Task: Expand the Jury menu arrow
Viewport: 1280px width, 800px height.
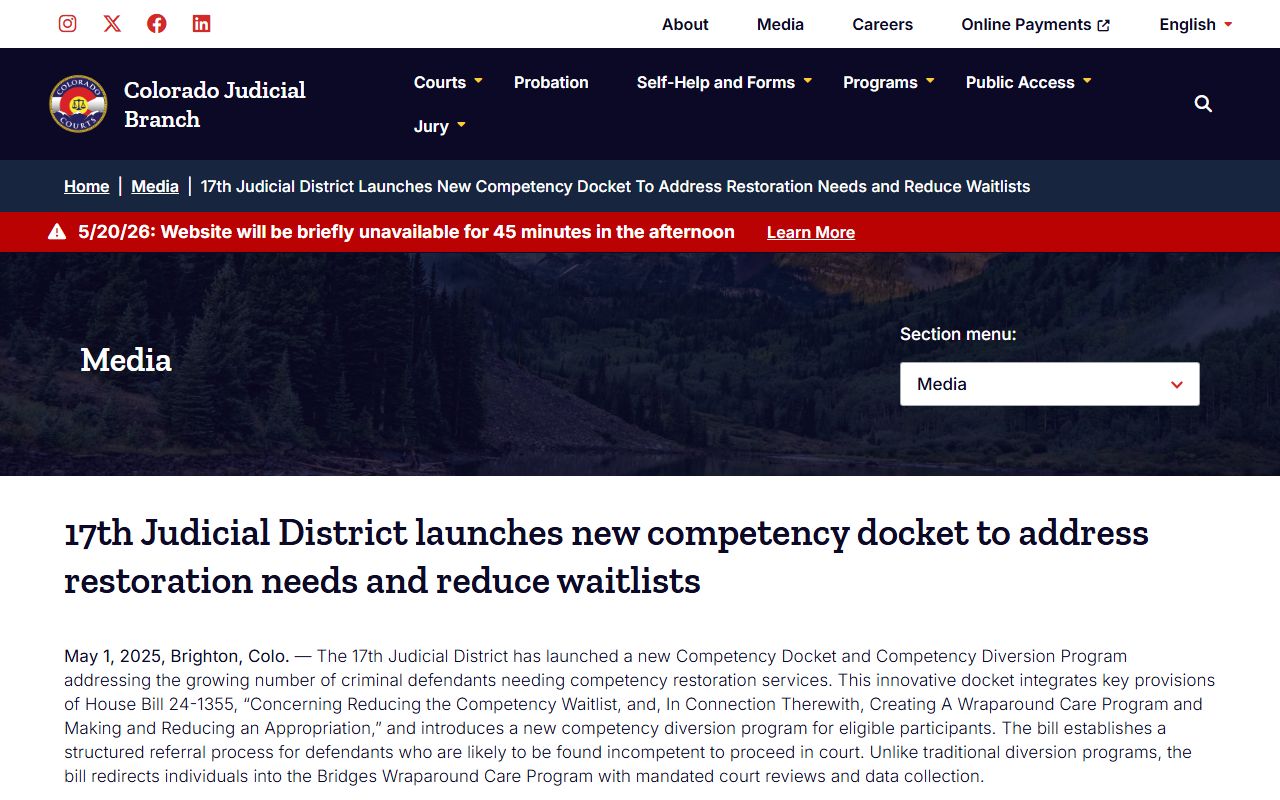Action: click(x=461, y=125)
